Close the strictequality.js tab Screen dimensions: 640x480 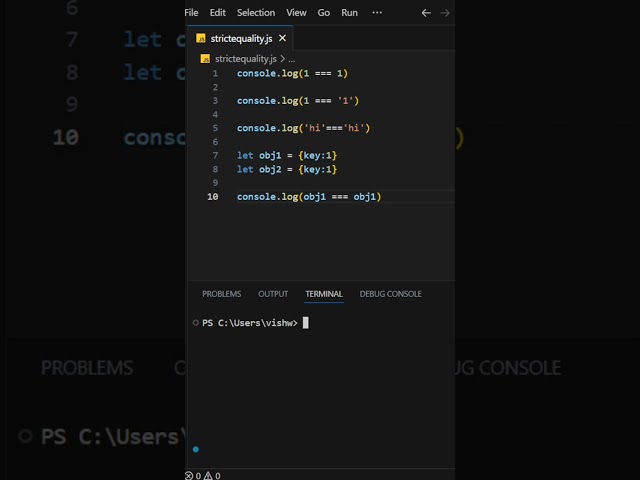point(282,38)
